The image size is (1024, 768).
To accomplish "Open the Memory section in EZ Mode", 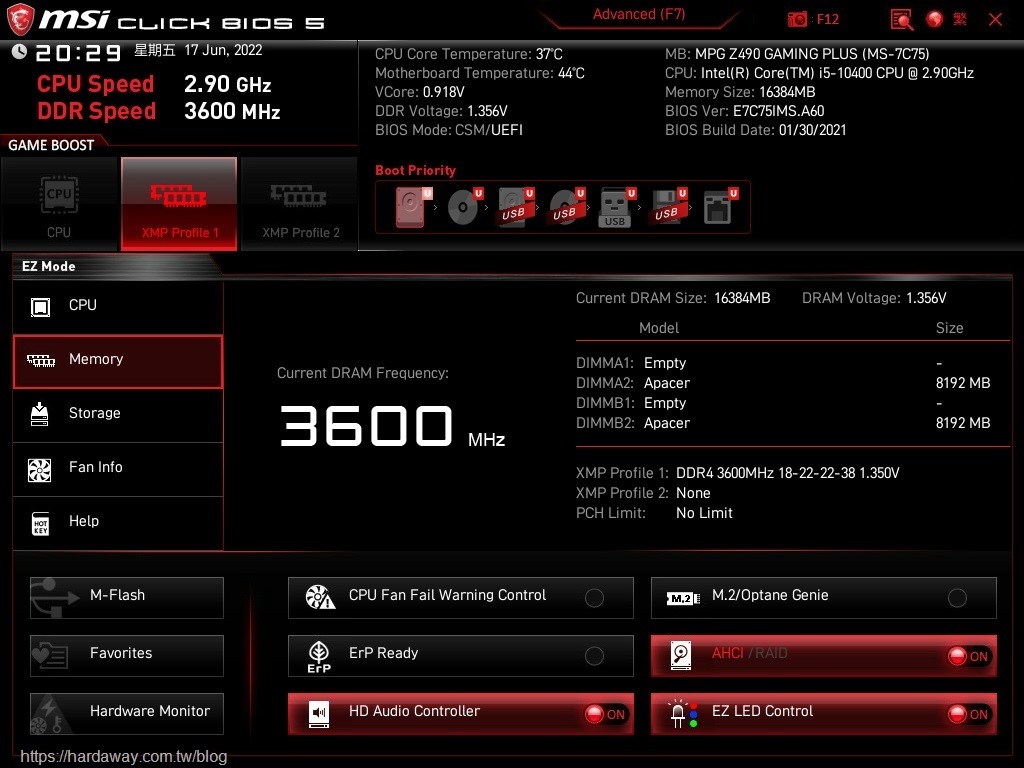I will pos(118,361).
